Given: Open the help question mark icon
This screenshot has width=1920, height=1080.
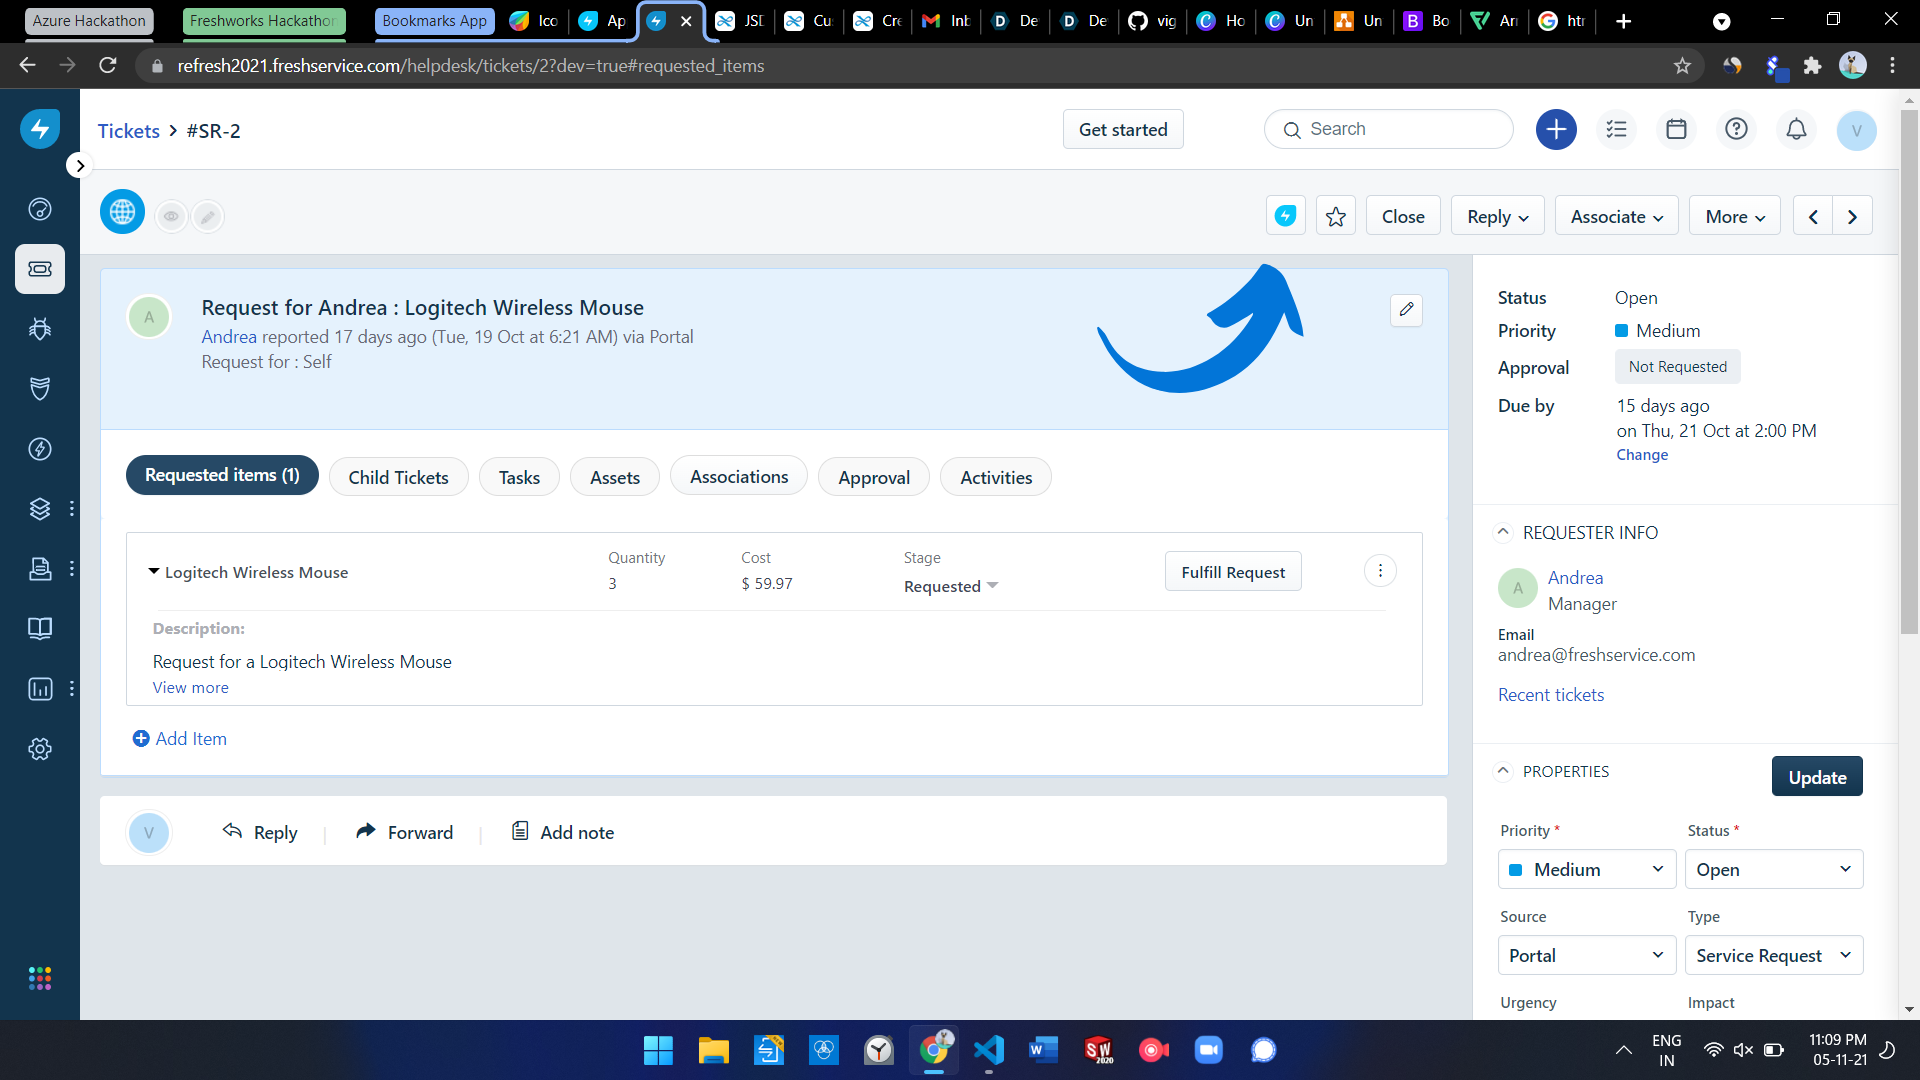Looking at the screenshot, I should coord(1736,129).
